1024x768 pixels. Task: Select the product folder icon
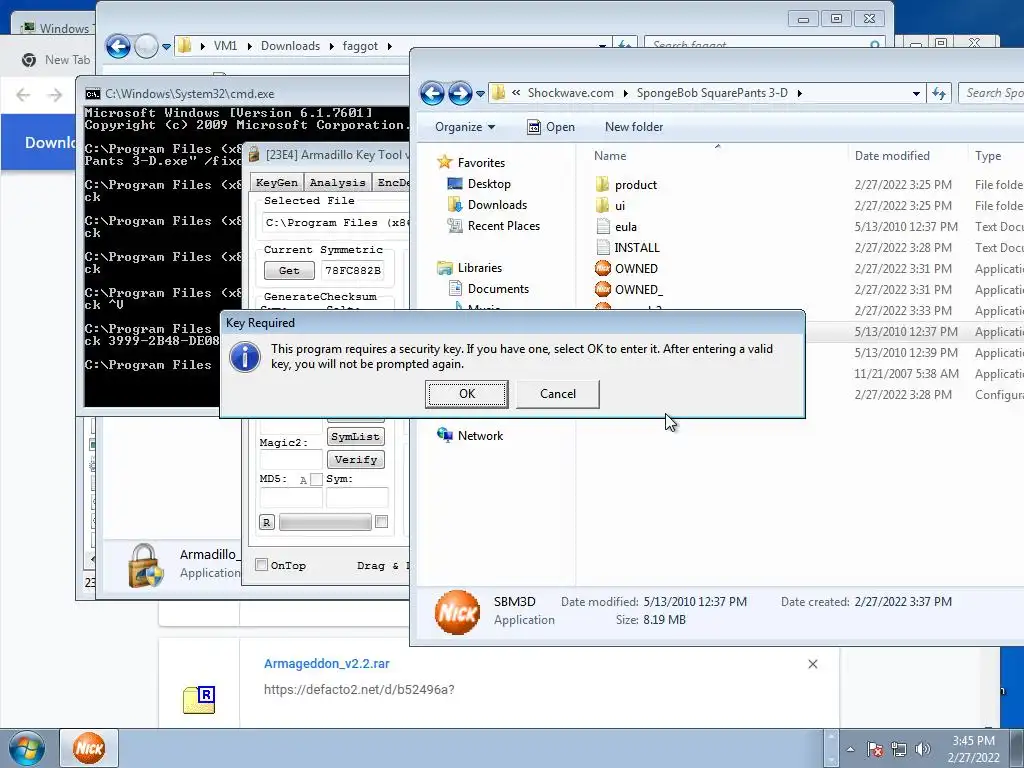tap(602, 184)
